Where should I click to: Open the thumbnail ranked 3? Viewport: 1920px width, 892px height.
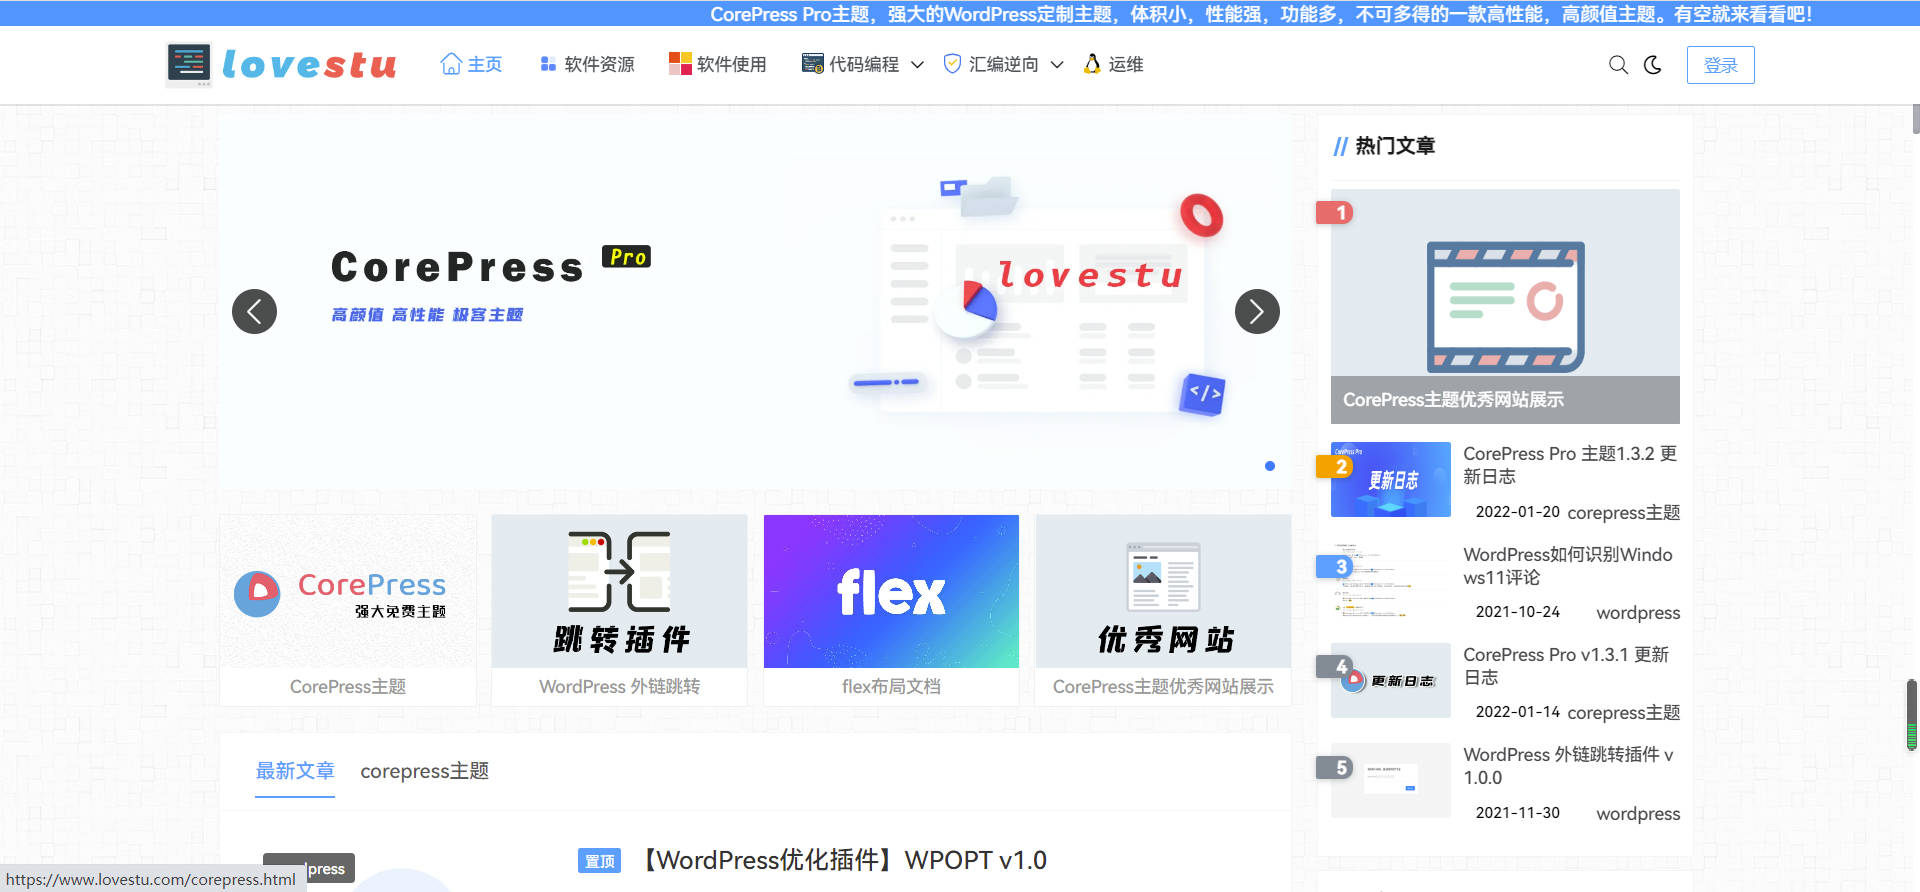coord(1391,580)
